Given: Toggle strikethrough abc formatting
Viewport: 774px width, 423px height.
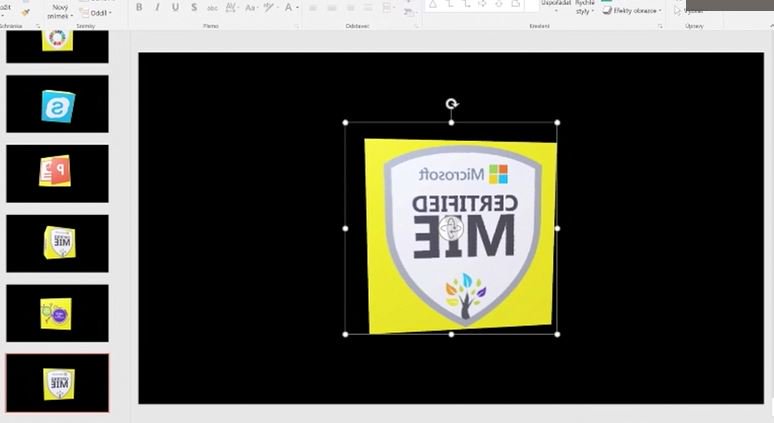Looking at the screenshot, I should (212, 8).
